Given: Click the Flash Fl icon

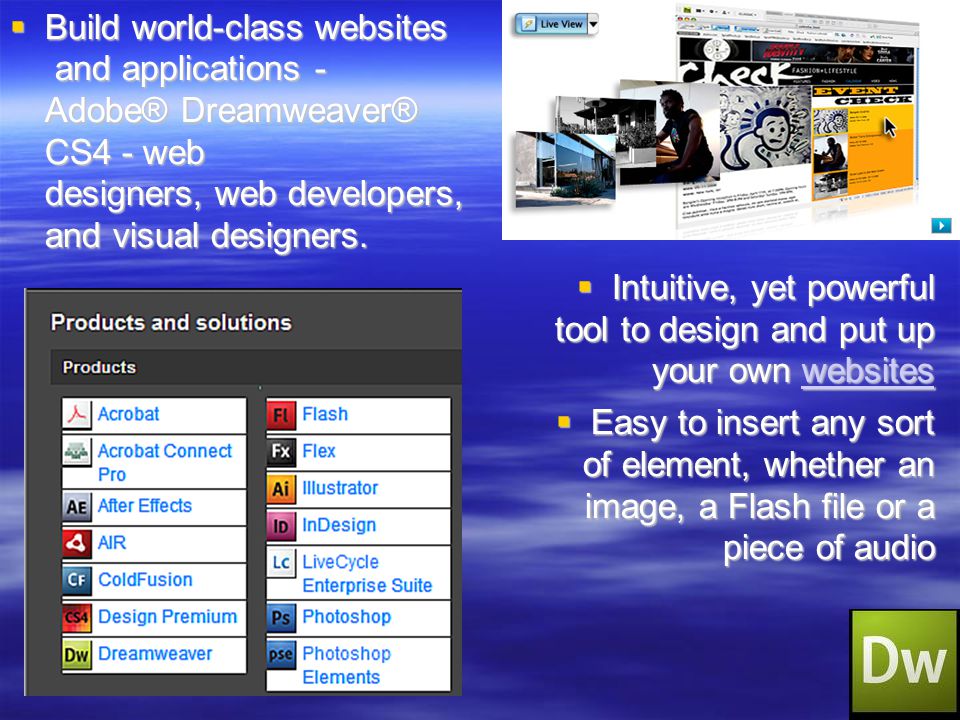Looking at the screenshot, I should click(x=281, y=414).
